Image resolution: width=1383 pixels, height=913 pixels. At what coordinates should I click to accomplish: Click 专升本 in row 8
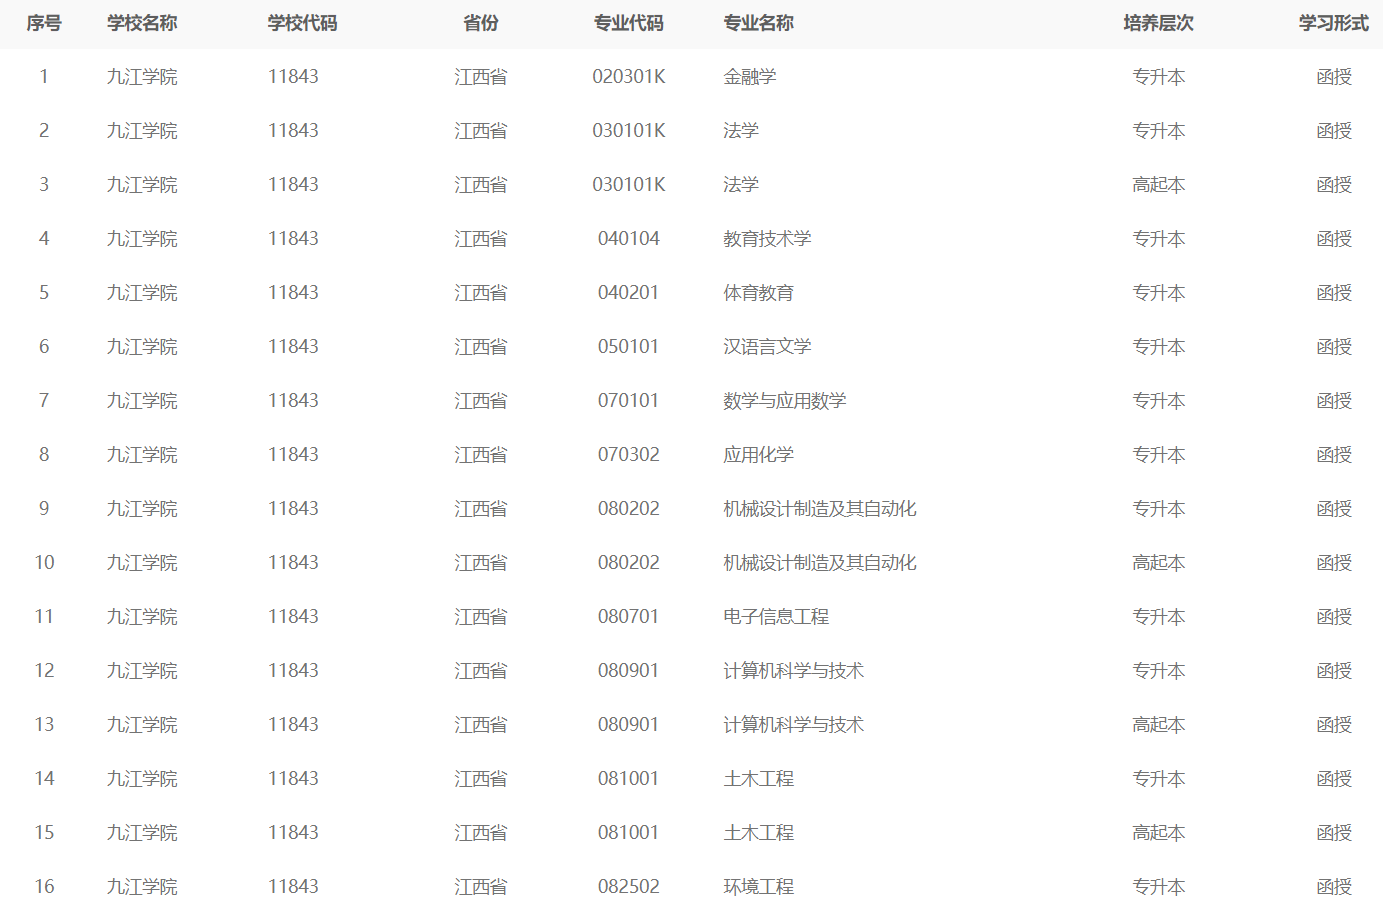(x=1159, y=455)
